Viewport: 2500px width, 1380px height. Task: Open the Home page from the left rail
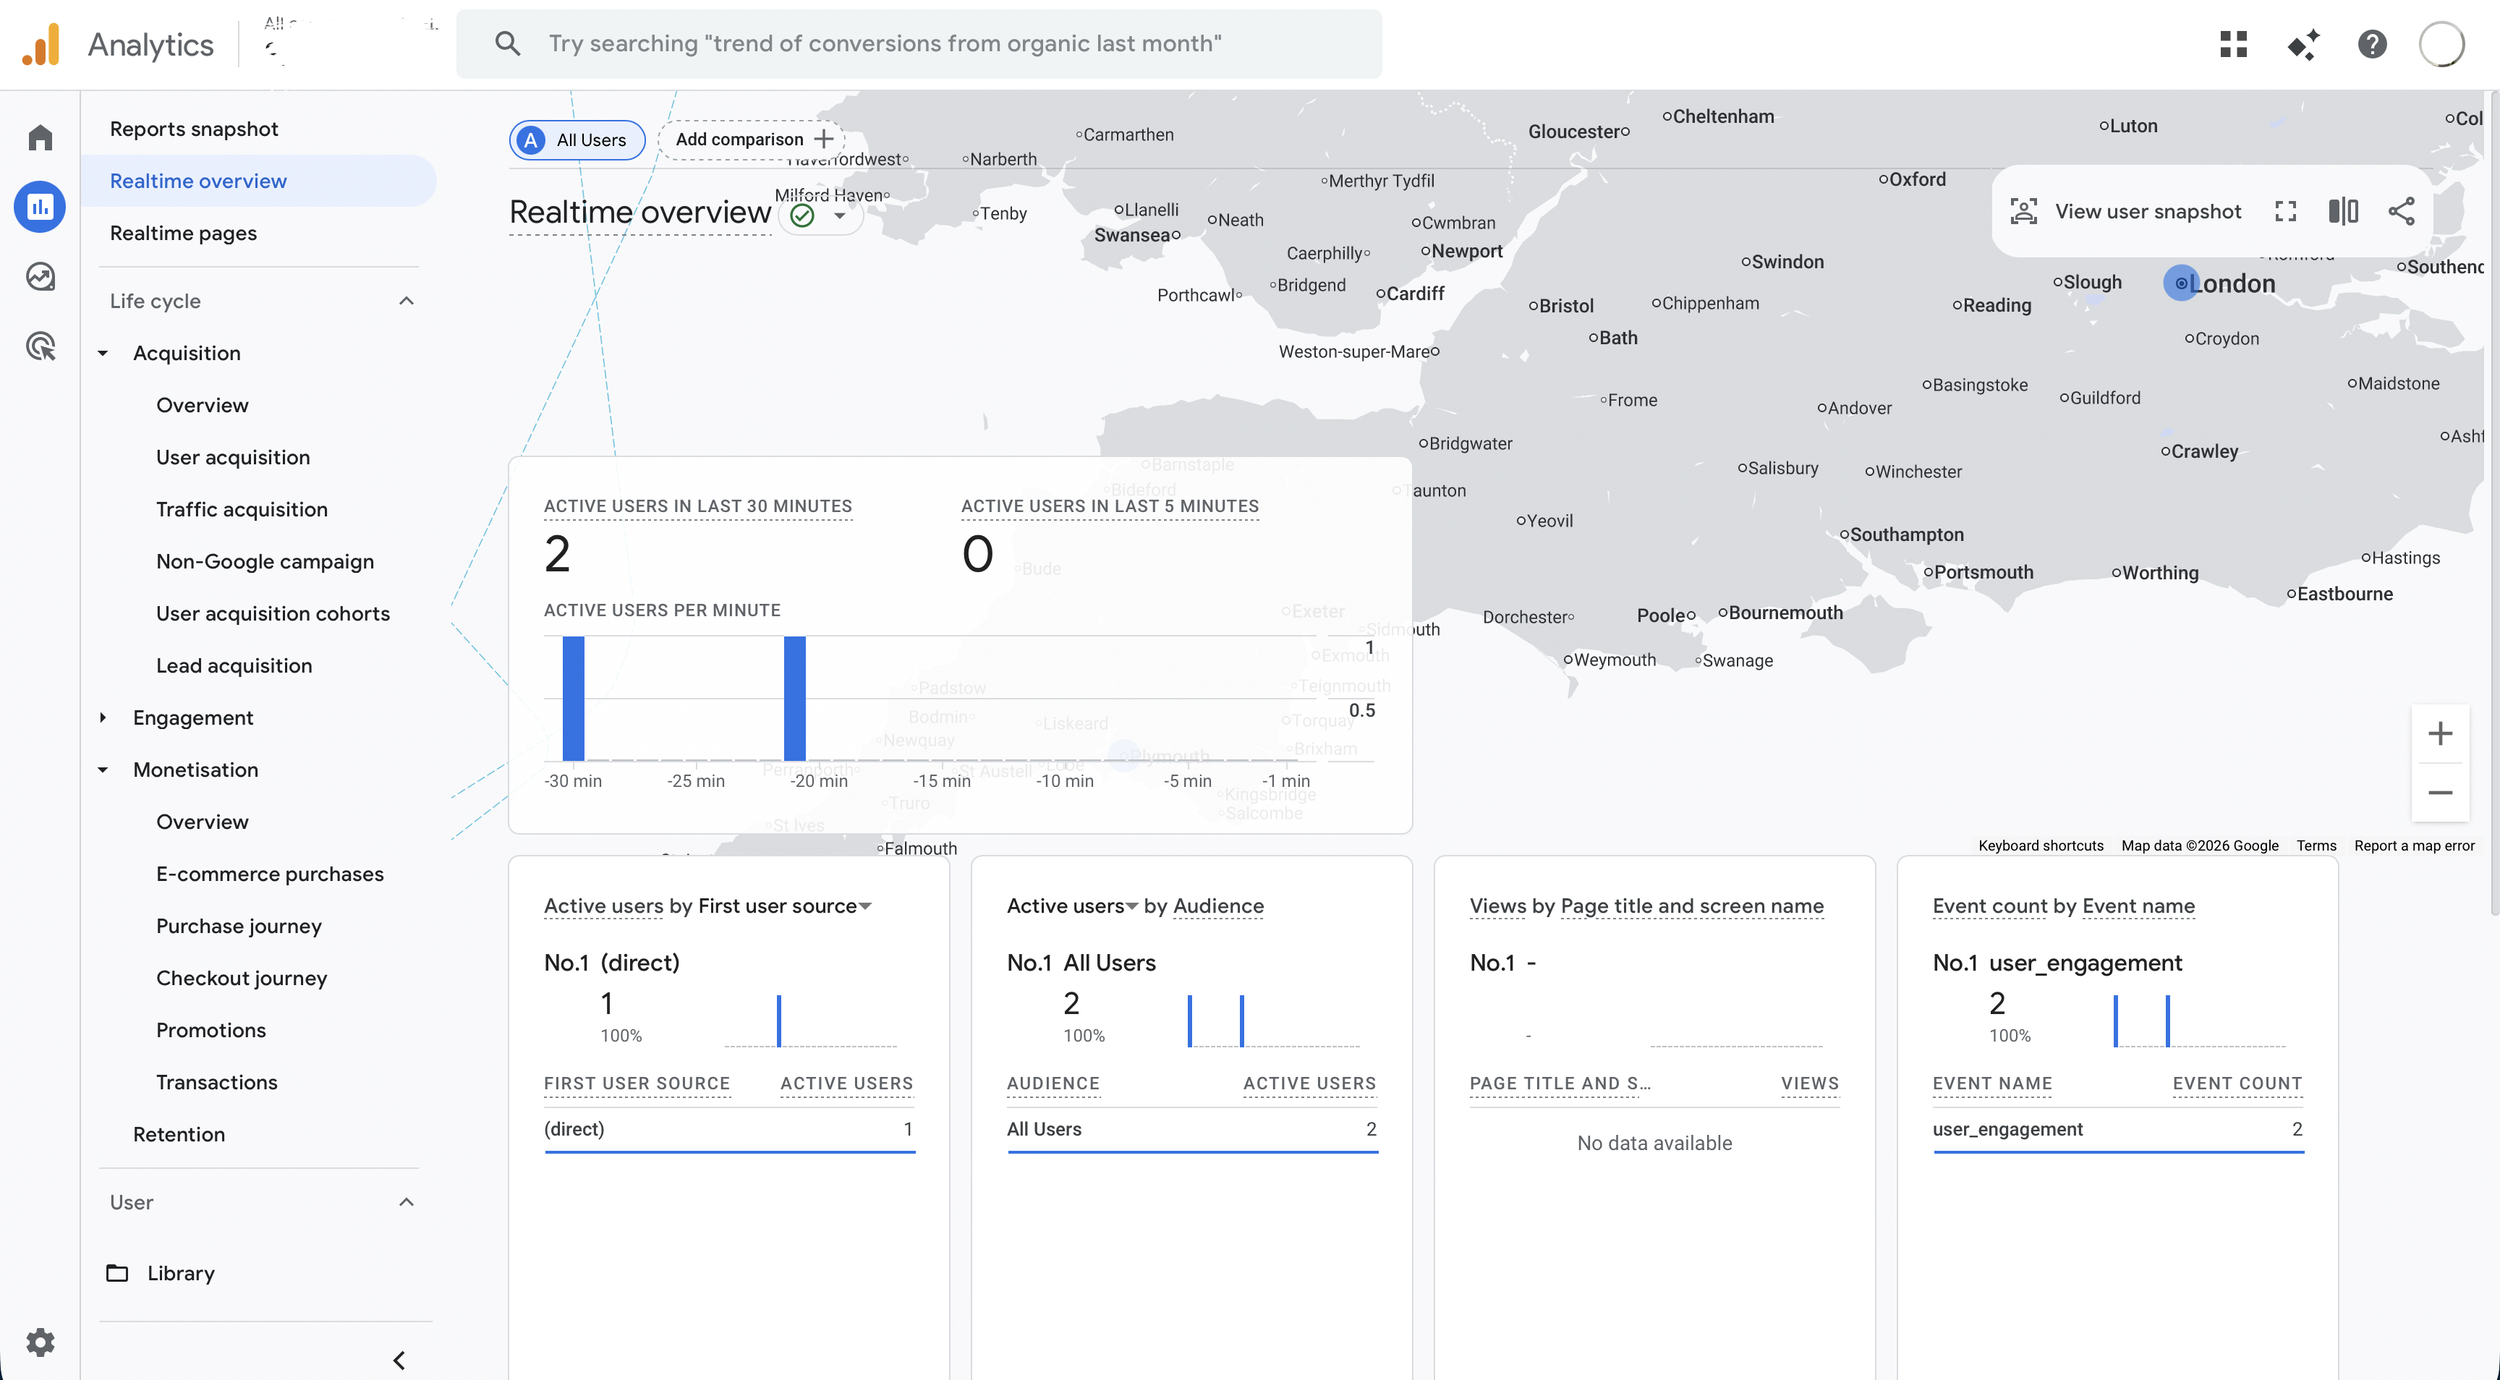pos(40,137)
